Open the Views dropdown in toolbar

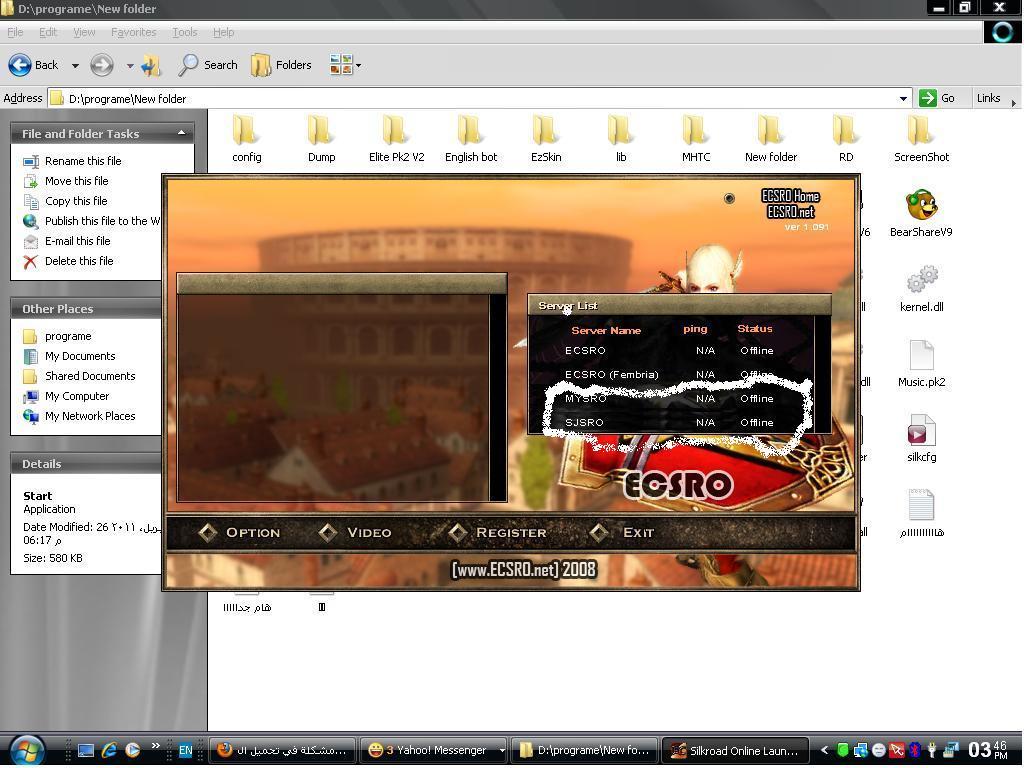[345, 66]
